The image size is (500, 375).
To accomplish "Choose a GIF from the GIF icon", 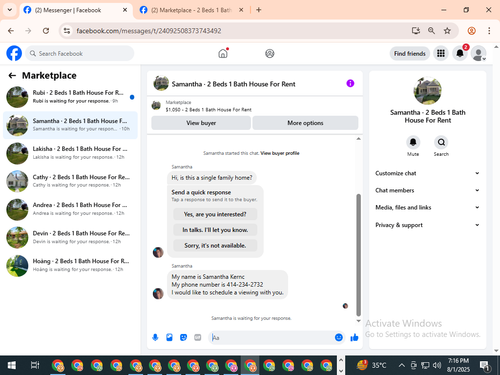I will click(x=198, y=338).
